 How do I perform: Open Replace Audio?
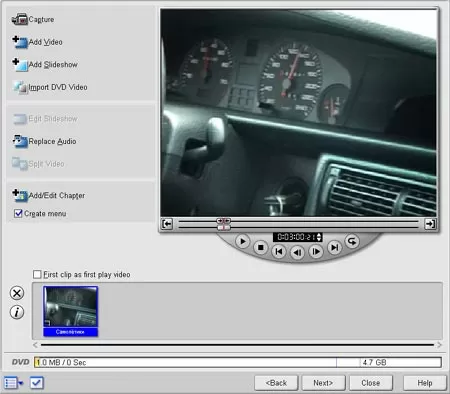point(44,141)
